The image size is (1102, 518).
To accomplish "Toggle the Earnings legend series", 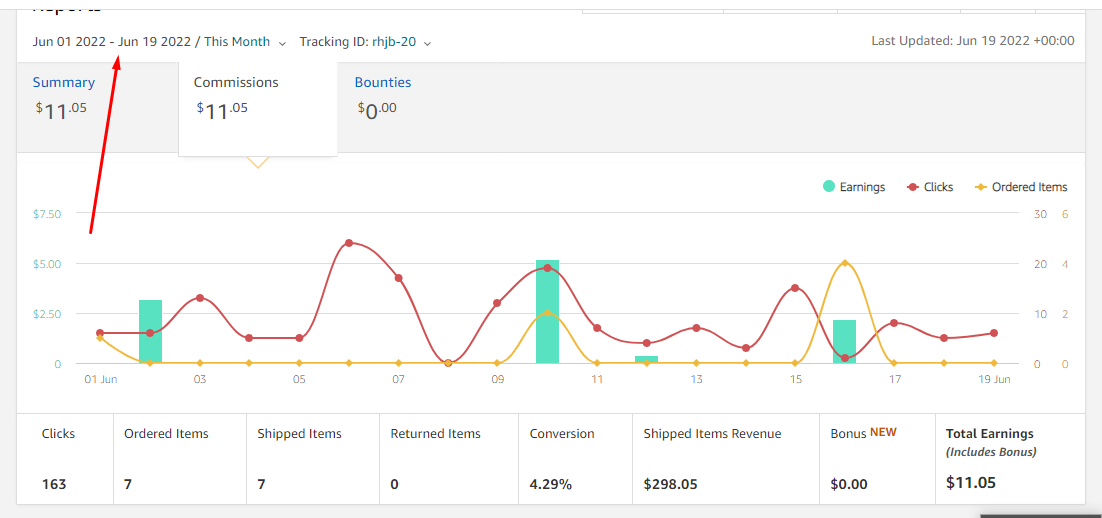I will coord(854,187).
